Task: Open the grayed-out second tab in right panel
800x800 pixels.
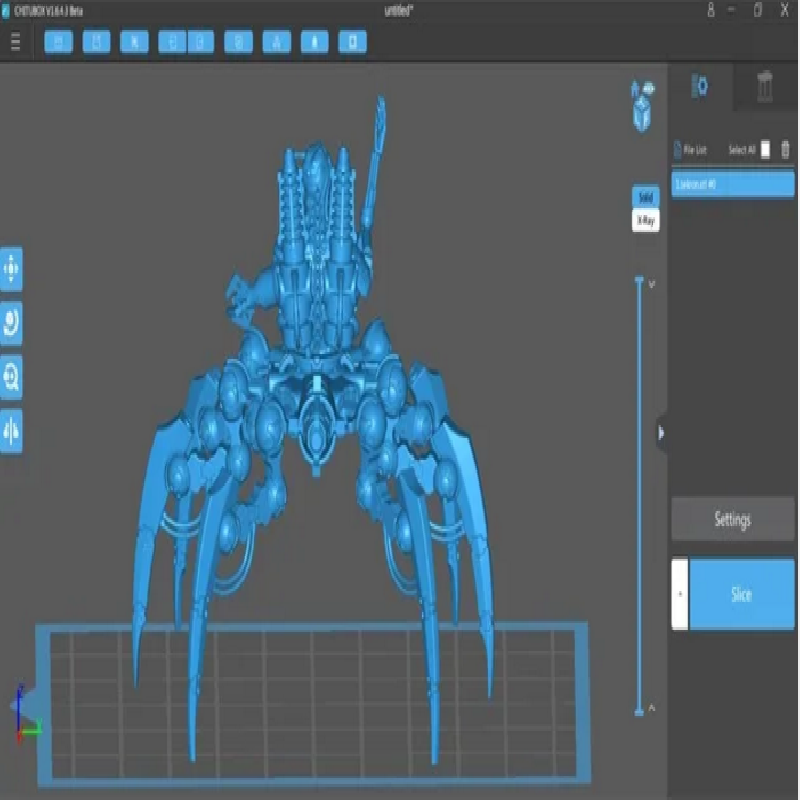Action: [765, 87]
